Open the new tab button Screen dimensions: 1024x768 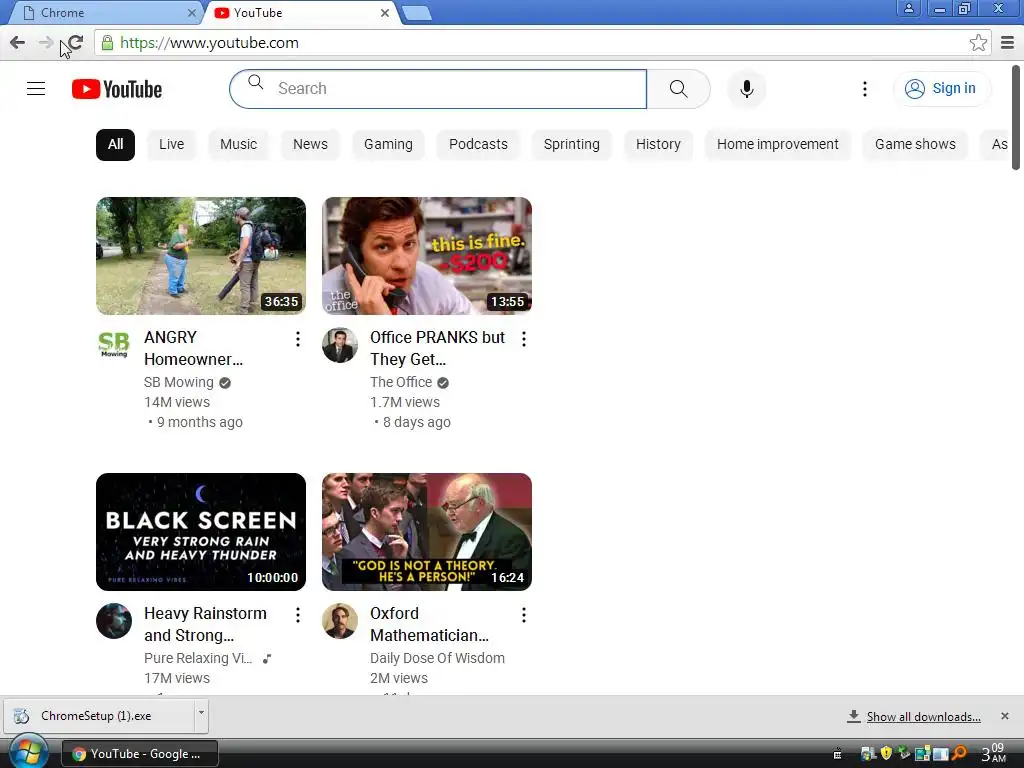(417, 13)
